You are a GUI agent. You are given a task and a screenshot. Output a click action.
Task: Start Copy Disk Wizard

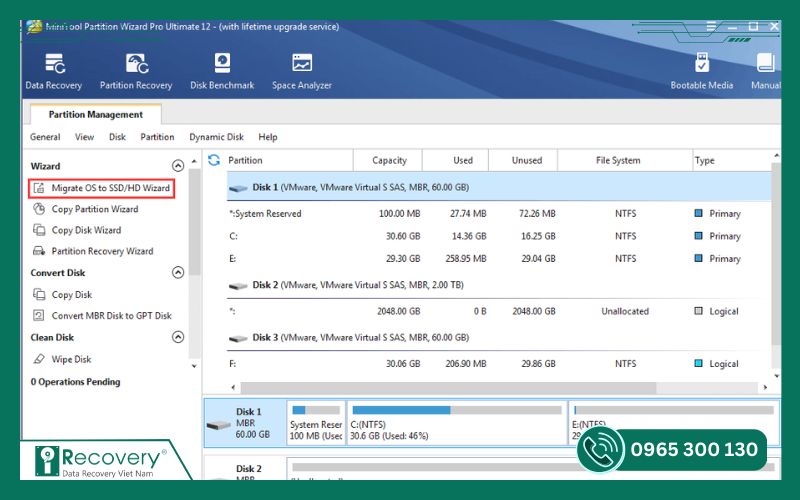86,230
